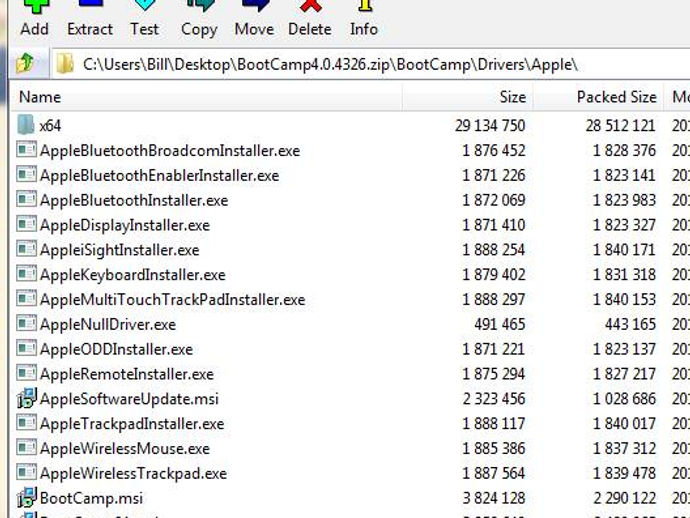Click packed size value 2 290 122
The height and width of the screenshot is (518, 690).
click(624, 498)
